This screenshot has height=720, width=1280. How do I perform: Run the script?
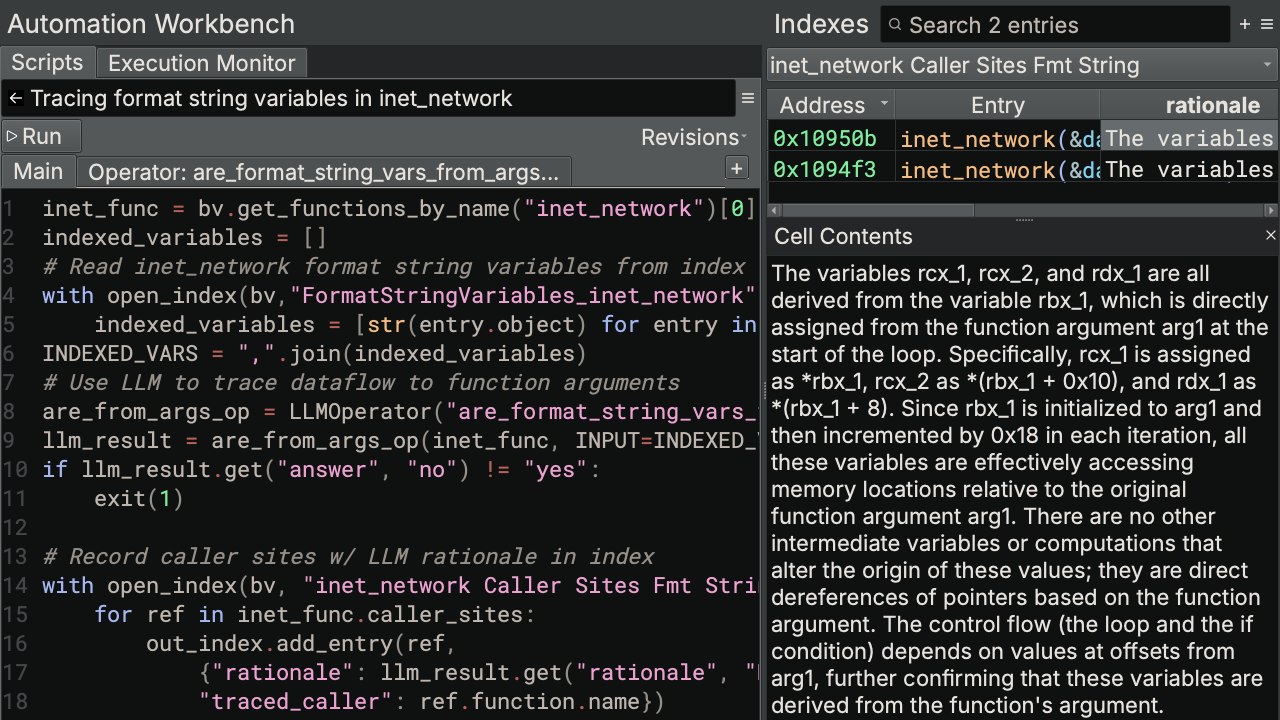(x=41, y=136)
